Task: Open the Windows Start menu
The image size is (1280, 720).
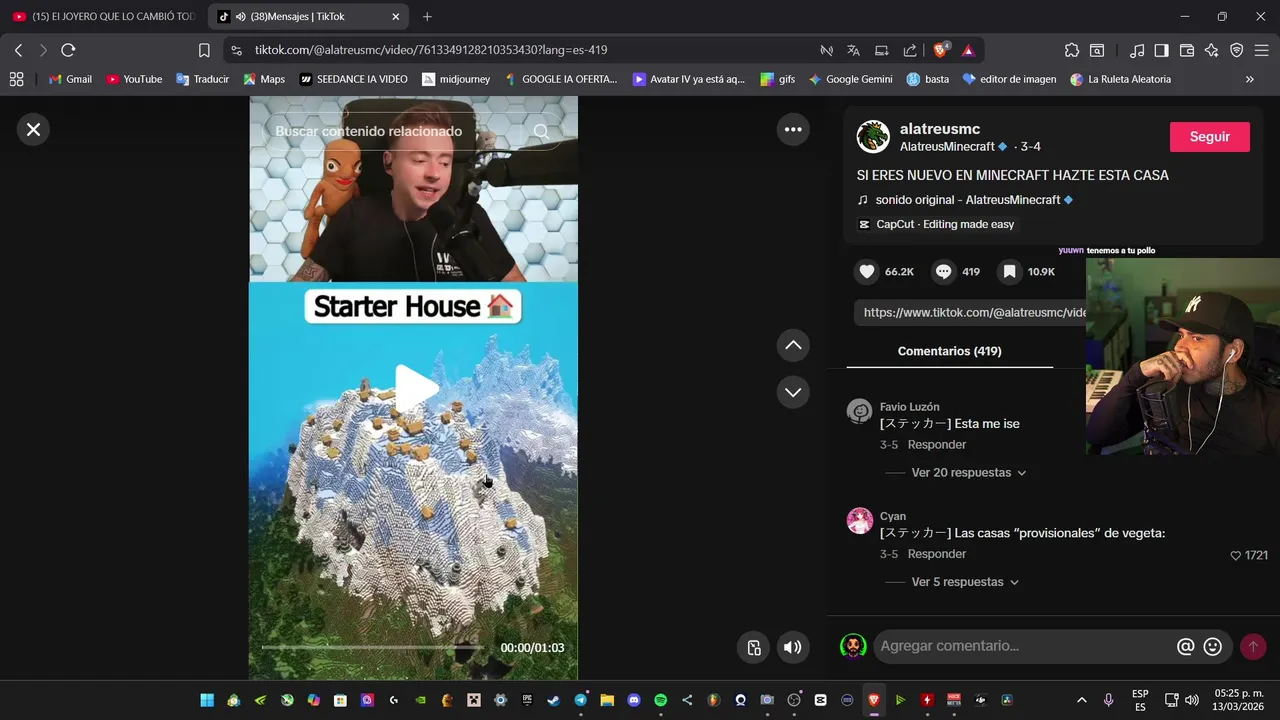Action: pyautogui.click(x=207, y=700)
